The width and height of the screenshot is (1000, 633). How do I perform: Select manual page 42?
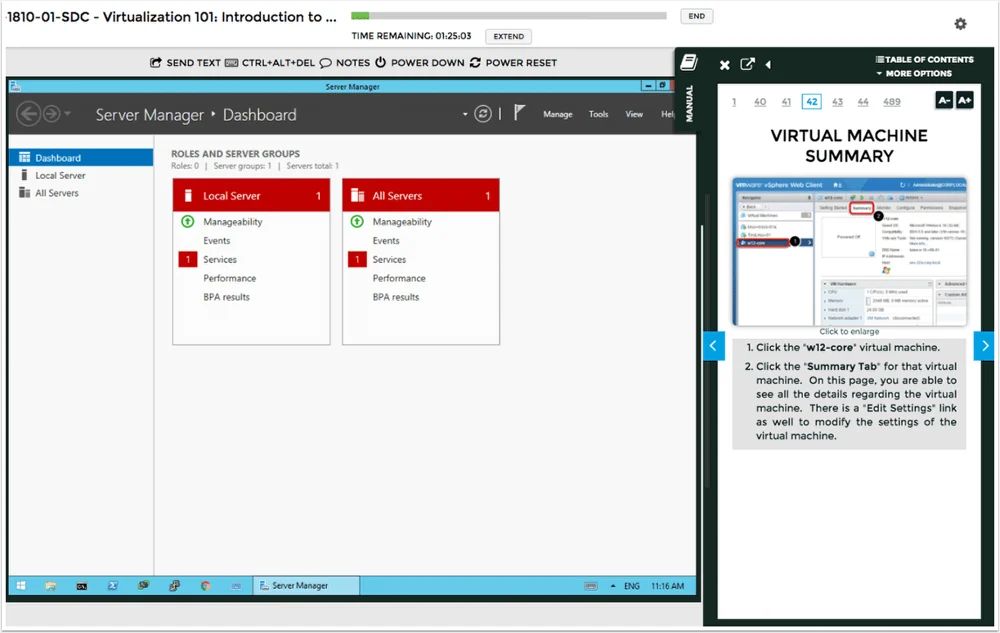(x=811, y=102)
